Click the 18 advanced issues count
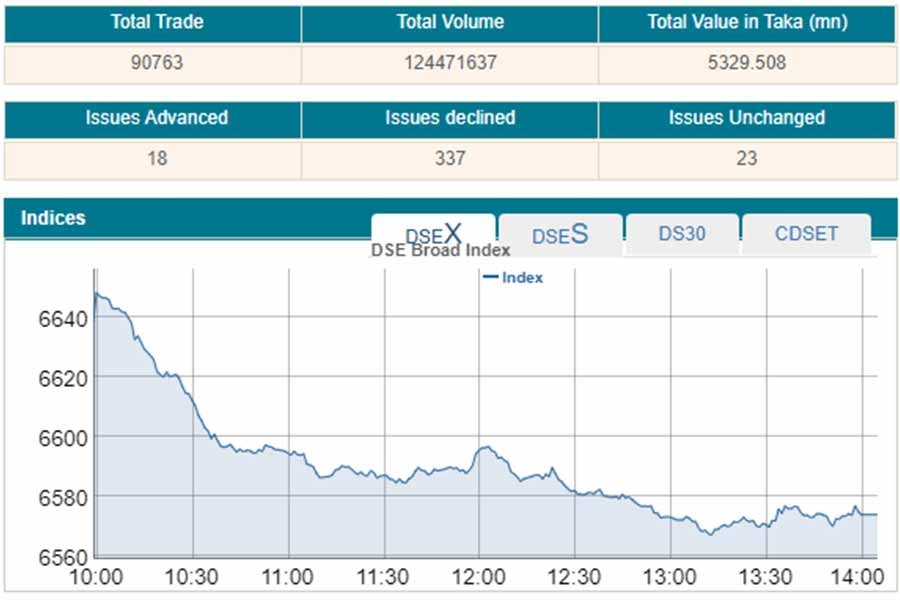This screenshot has height=600, width=900. [x=156, y=158]
